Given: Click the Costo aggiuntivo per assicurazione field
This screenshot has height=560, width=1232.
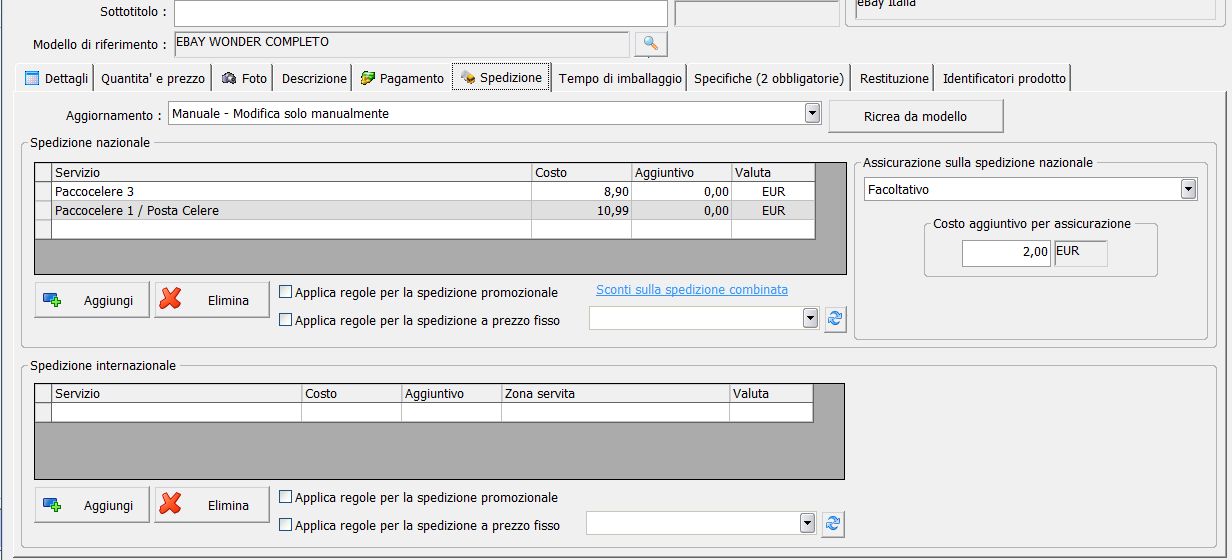Looking at the screenshot, I should point(1007,252).
